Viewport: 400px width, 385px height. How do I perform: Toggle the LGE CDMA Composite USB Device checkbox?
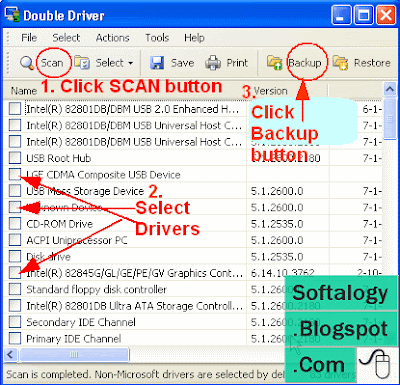[x=15, y=174]
